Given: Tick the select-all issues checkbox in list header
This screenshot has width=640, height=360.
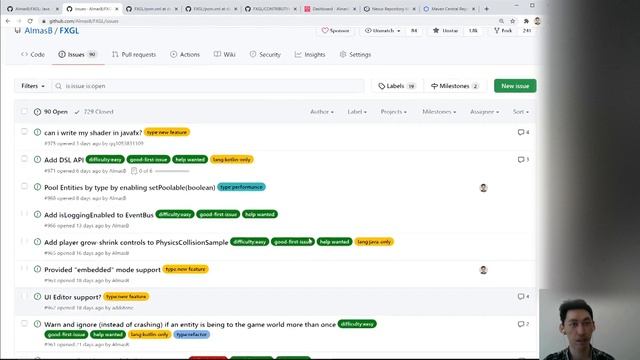Looking at the screenshot, I should click(24, 111).
